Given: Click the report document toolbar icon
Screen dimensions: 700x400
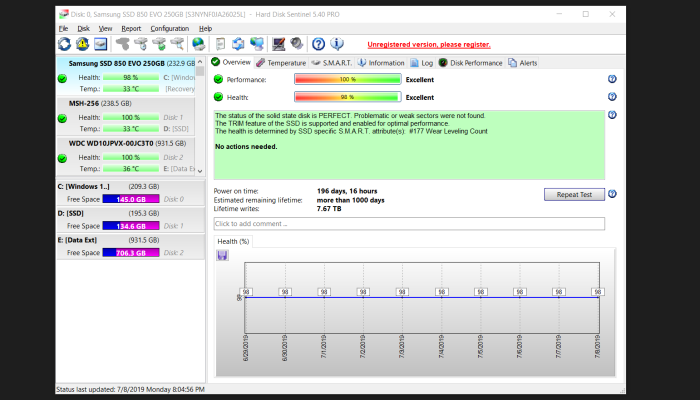Looking at the screenshot, I should coord(220,44).
